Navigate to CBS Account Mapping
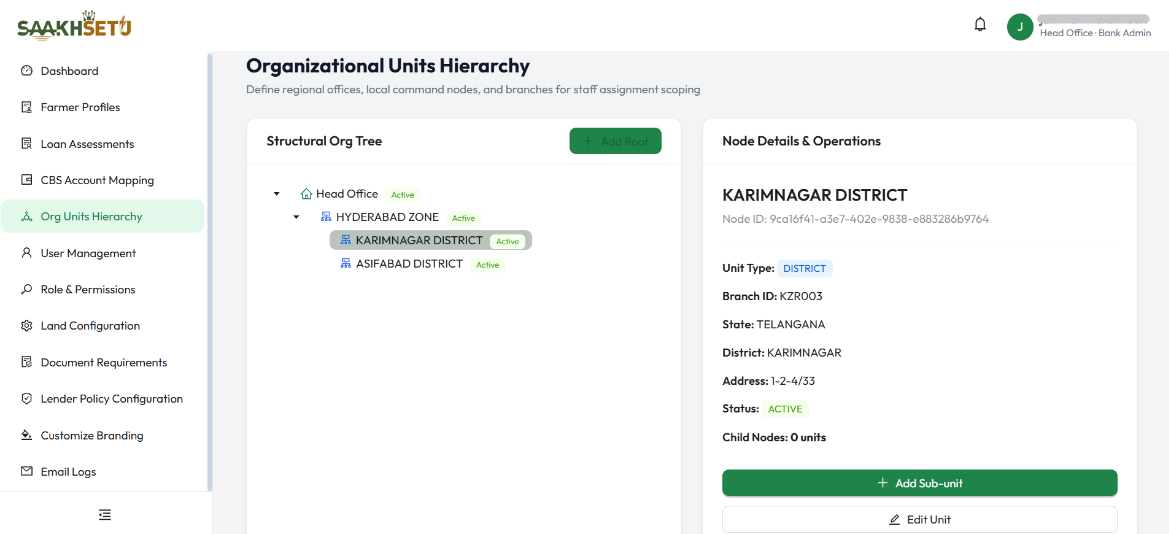Screen dimensions: 1169x534 tap(102, 180)
